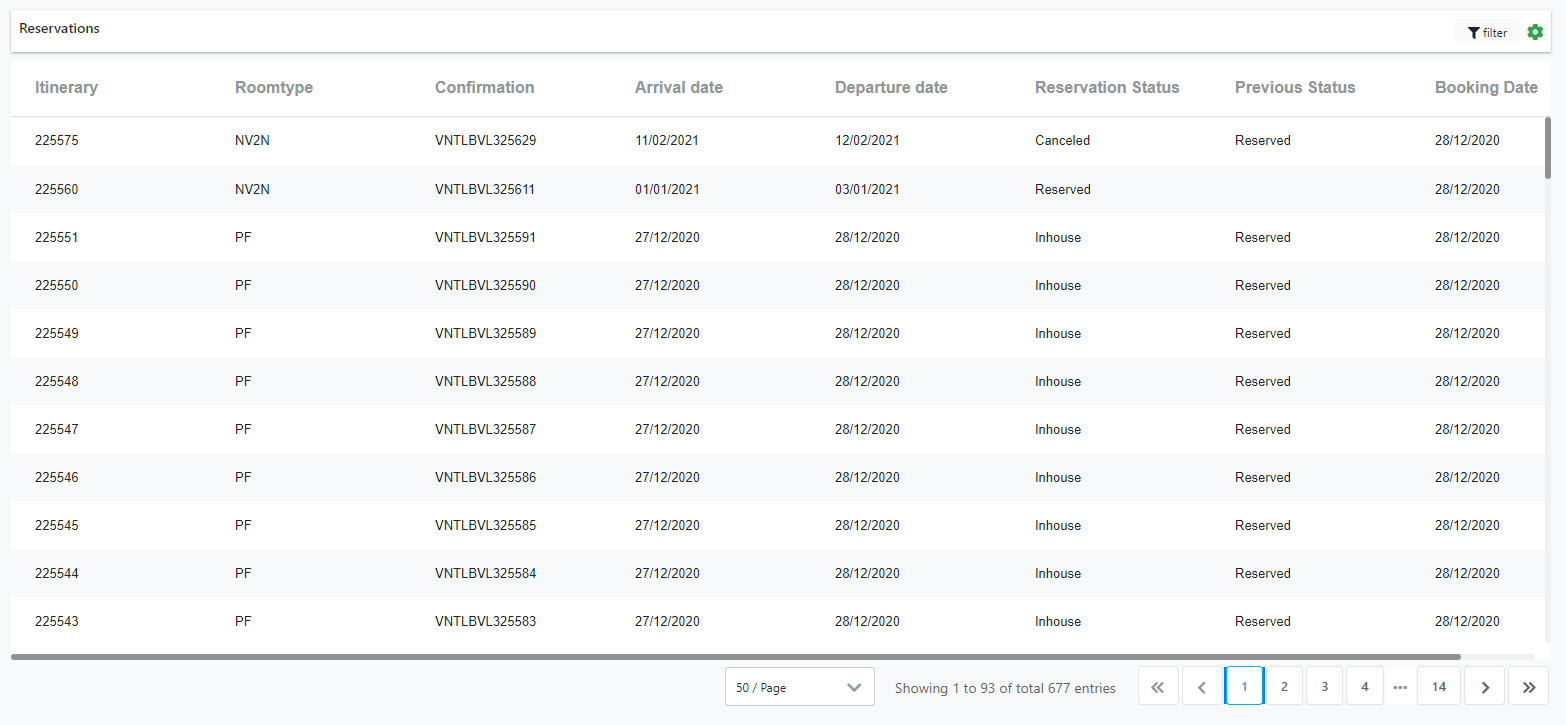Go to previous page arrow
The height and width of the screenshot is (725, 1566).
1202,687
